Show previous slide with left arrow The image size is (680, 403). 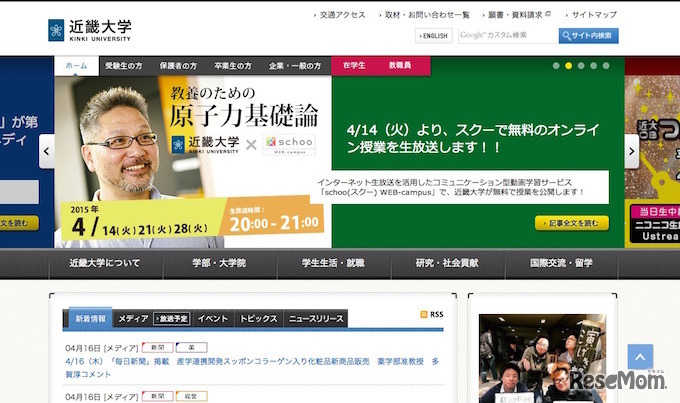click(x=46, y=151)
